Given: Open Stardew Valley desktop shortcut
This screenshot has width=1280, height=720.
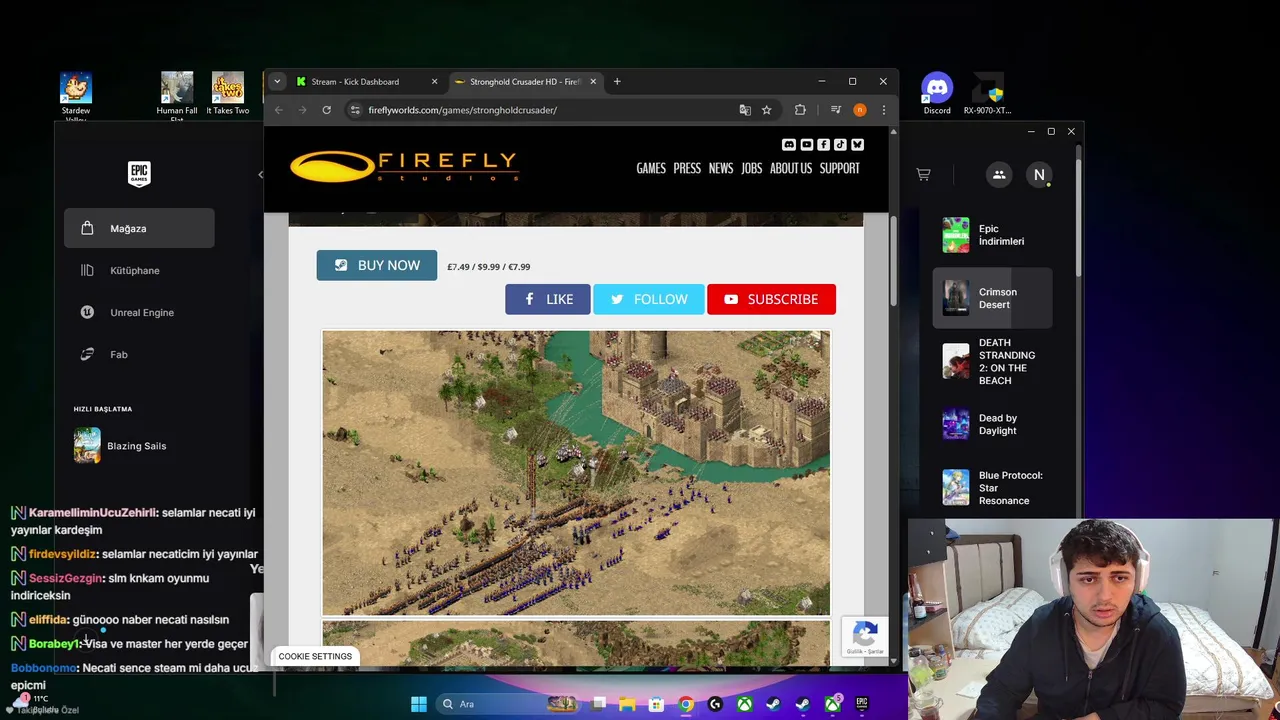Looking at the screenshot, I should (76, 97).
